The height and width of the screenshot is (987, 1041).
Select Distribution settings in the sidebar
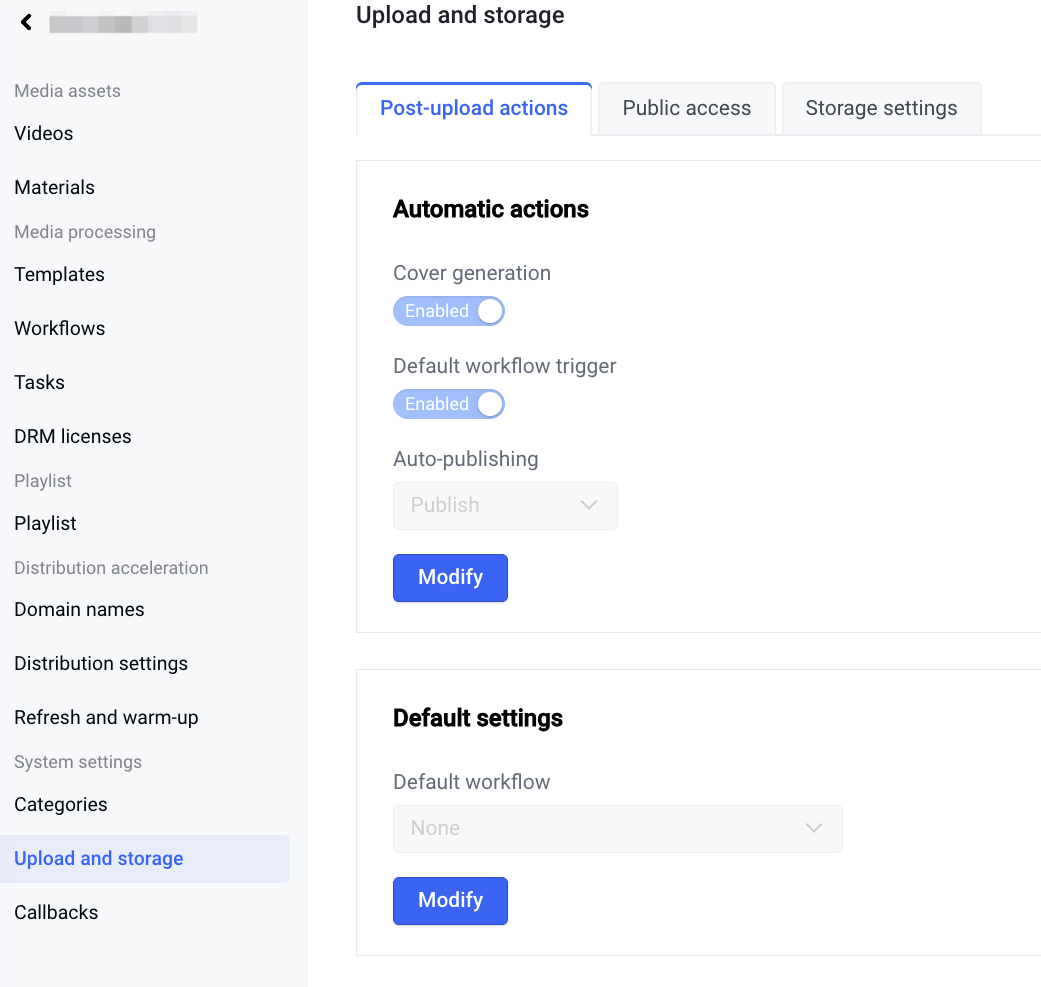(x=101, y=664)
